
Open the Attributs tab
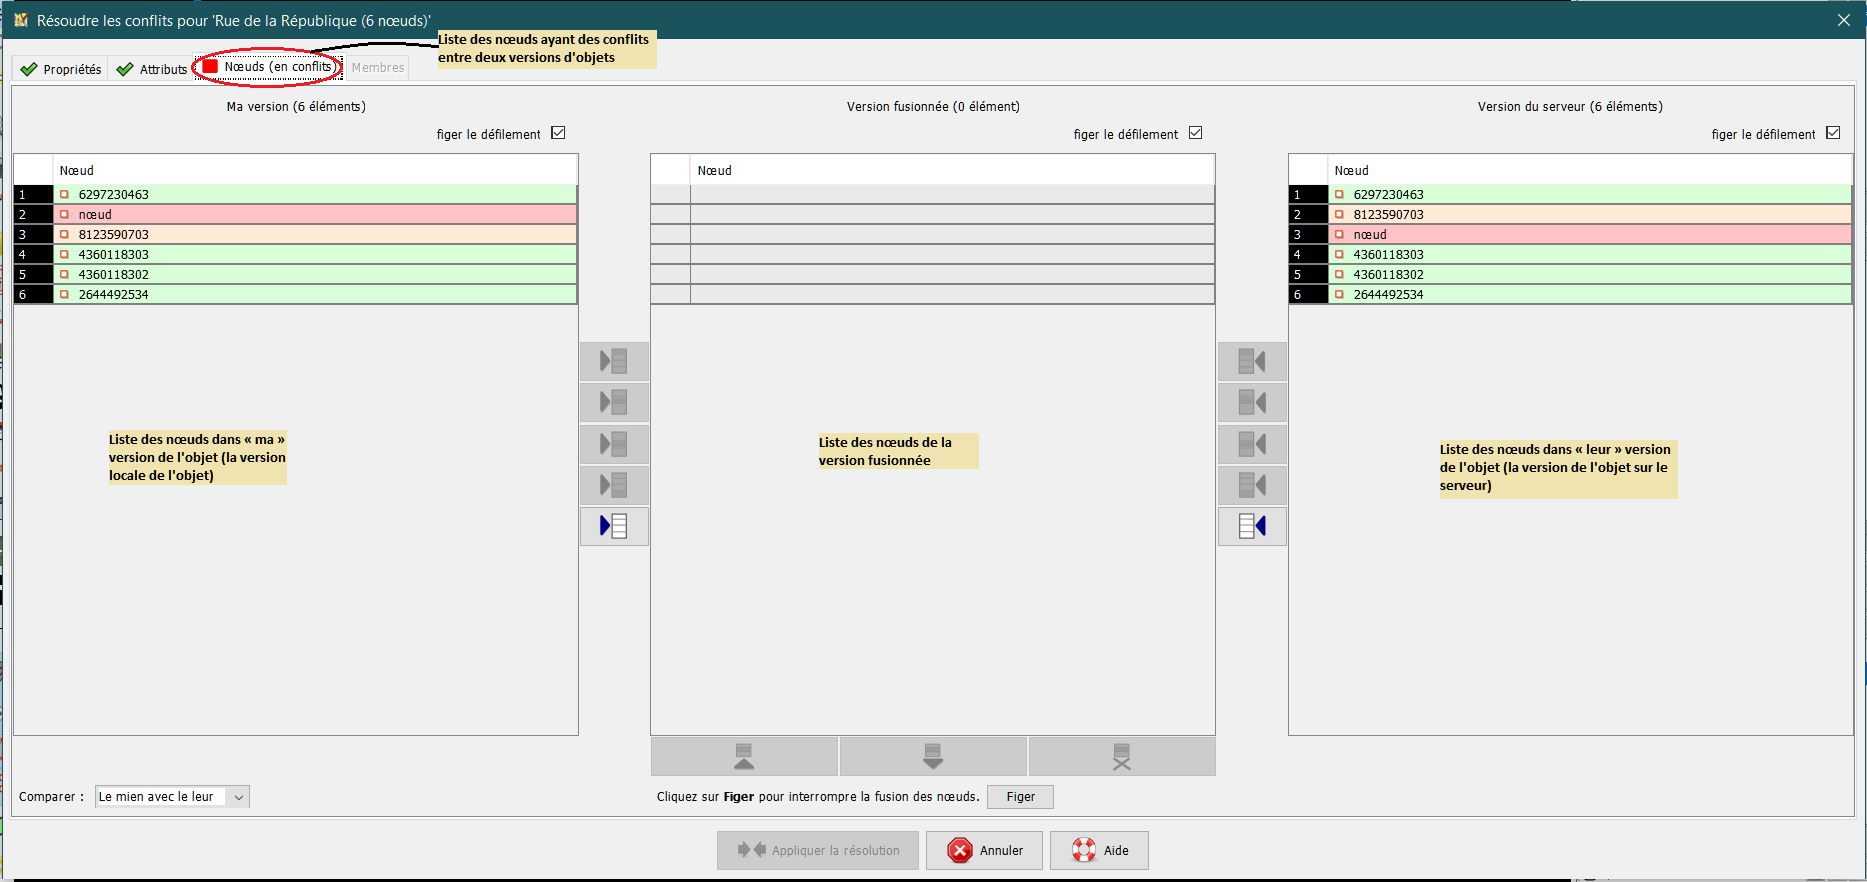click(152, 69)
